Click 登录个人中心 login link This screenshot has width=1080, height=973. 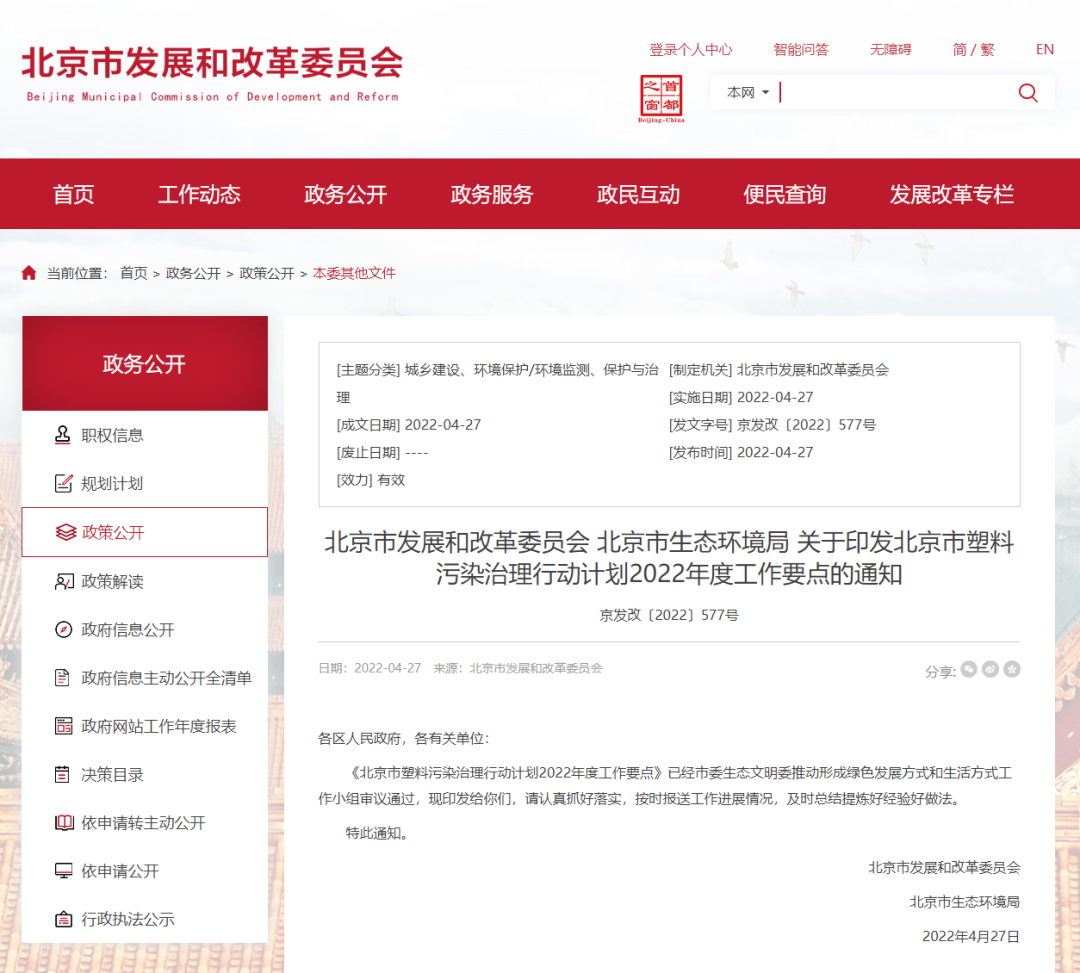click(x=690, y=49)
